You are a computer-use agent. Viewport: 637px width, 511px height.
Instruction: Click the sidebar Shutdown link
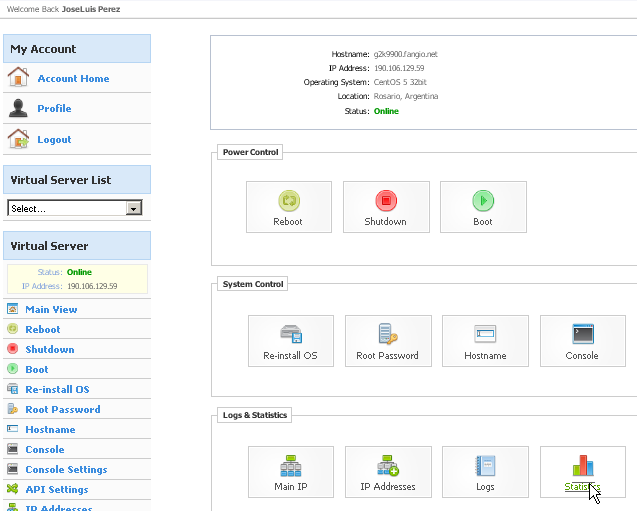49,350
